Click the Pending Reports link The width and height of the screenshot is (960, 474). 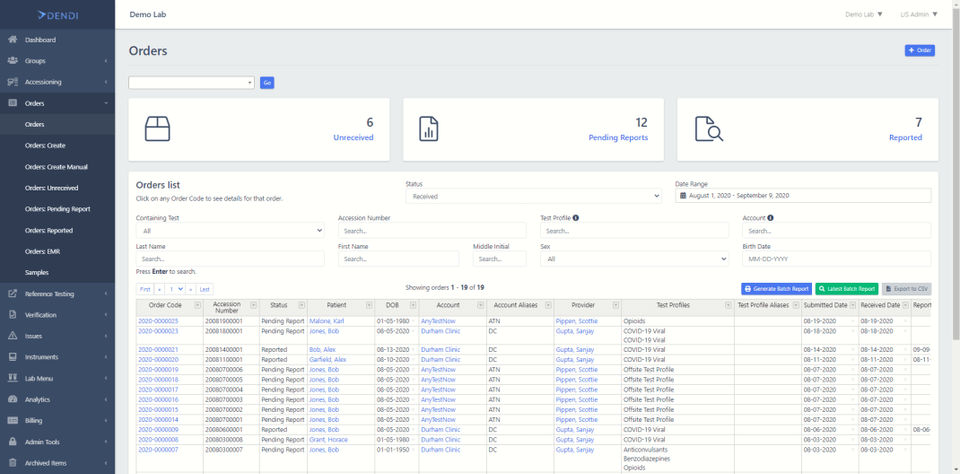(x=618, y=138)
